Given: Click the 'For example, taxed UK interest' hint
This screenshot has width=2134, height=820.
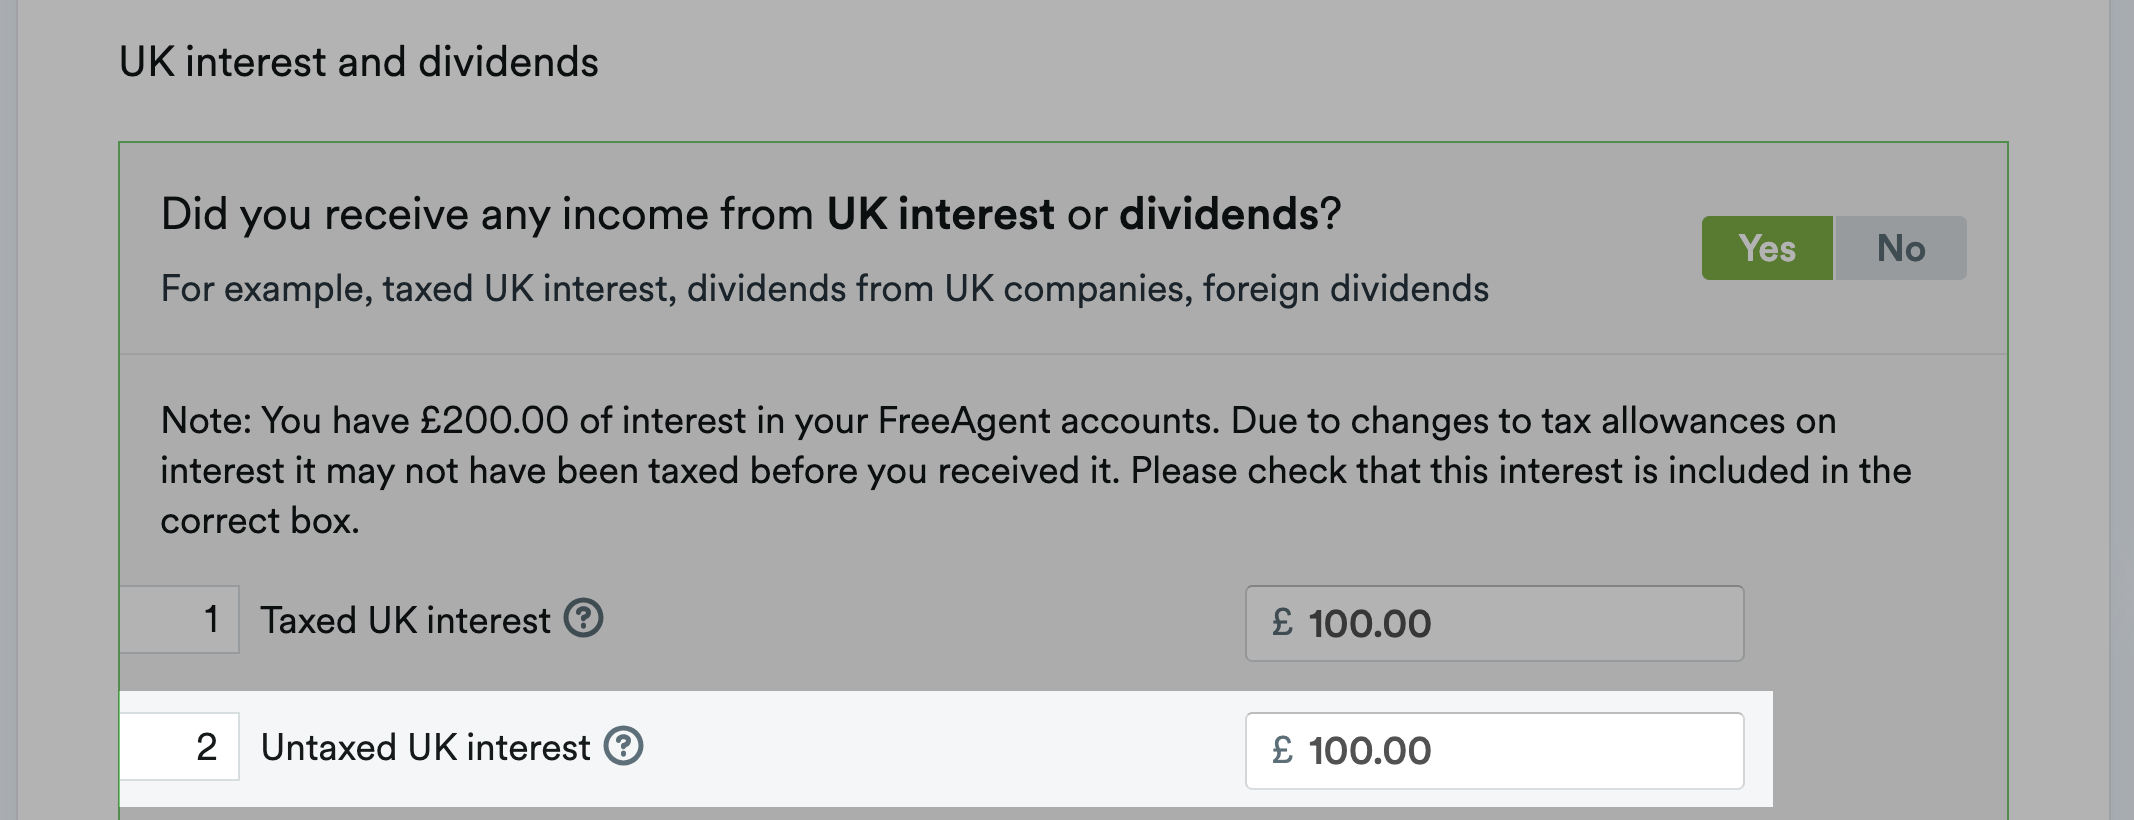Looking at the screenshot, I should [x=825, y=289].
